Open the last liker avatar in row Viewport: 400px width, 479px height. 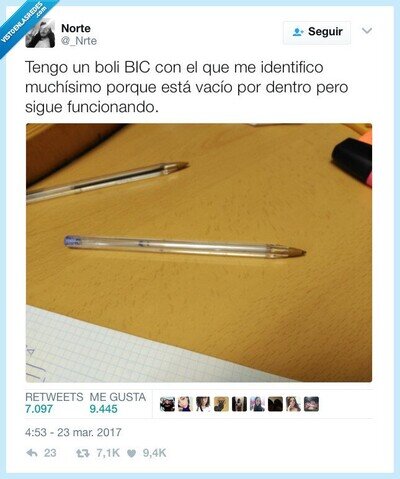point(311,404)
